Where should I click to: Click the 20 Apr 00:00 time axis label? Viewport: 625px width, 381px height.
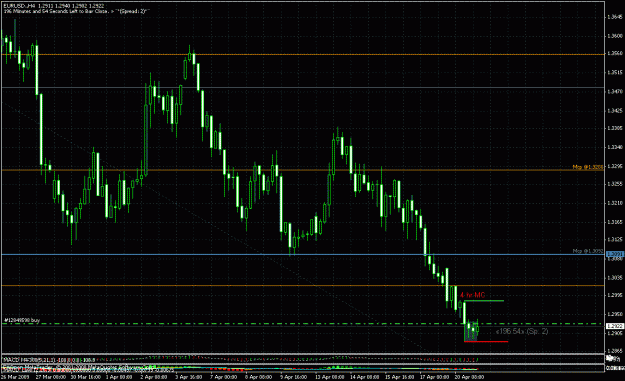click(x=469, y=377)
